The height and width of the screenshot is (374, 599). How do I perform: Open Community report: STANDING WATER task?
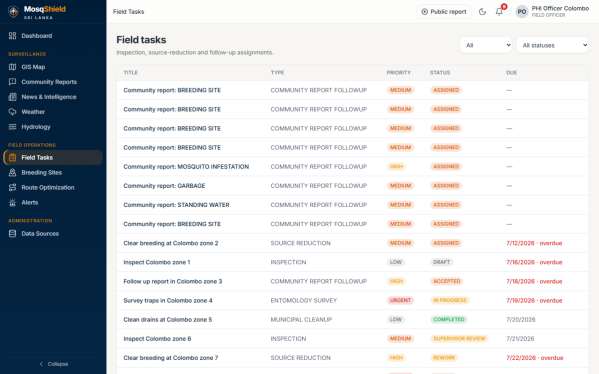click(x=176, y=205)
